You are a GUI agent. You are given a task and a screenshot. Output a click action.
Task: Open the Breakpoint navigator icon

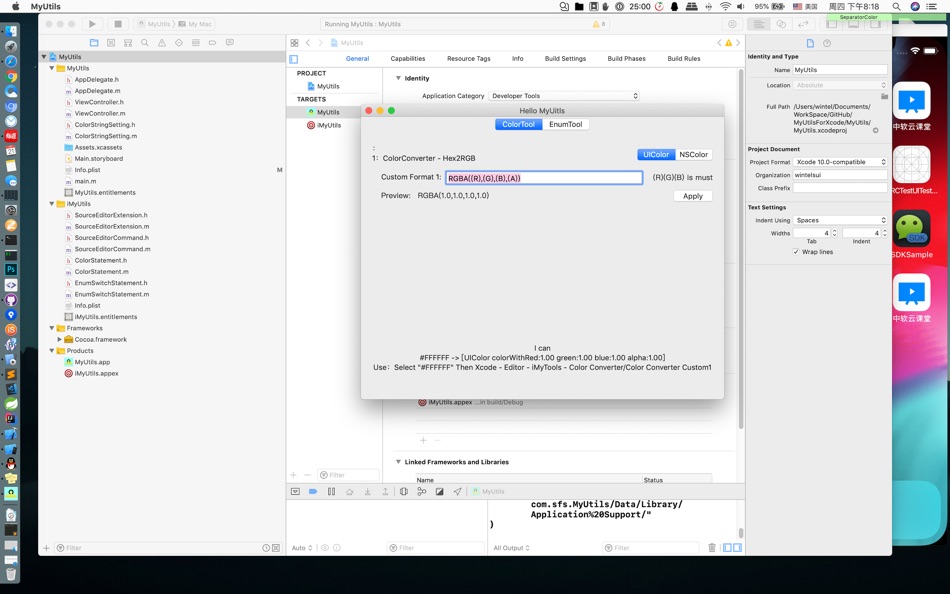(x=213, y=43)
